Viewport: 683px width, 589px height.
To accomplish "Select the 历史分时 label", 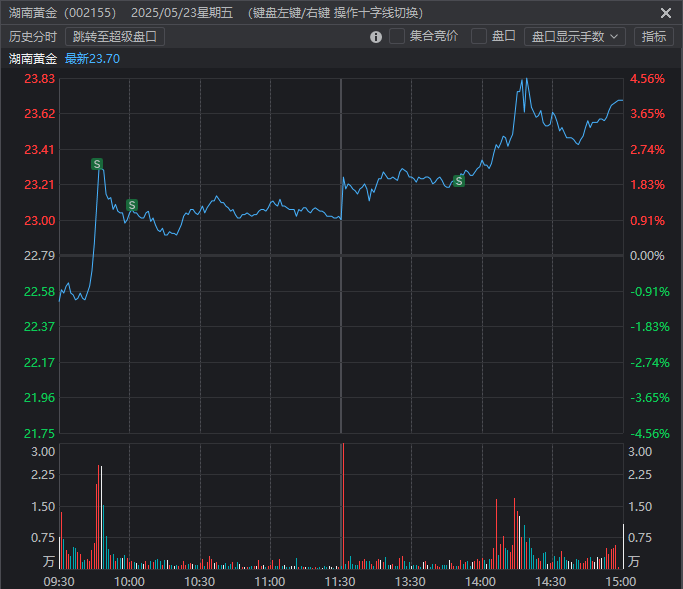I will click(x=33, y=36).
